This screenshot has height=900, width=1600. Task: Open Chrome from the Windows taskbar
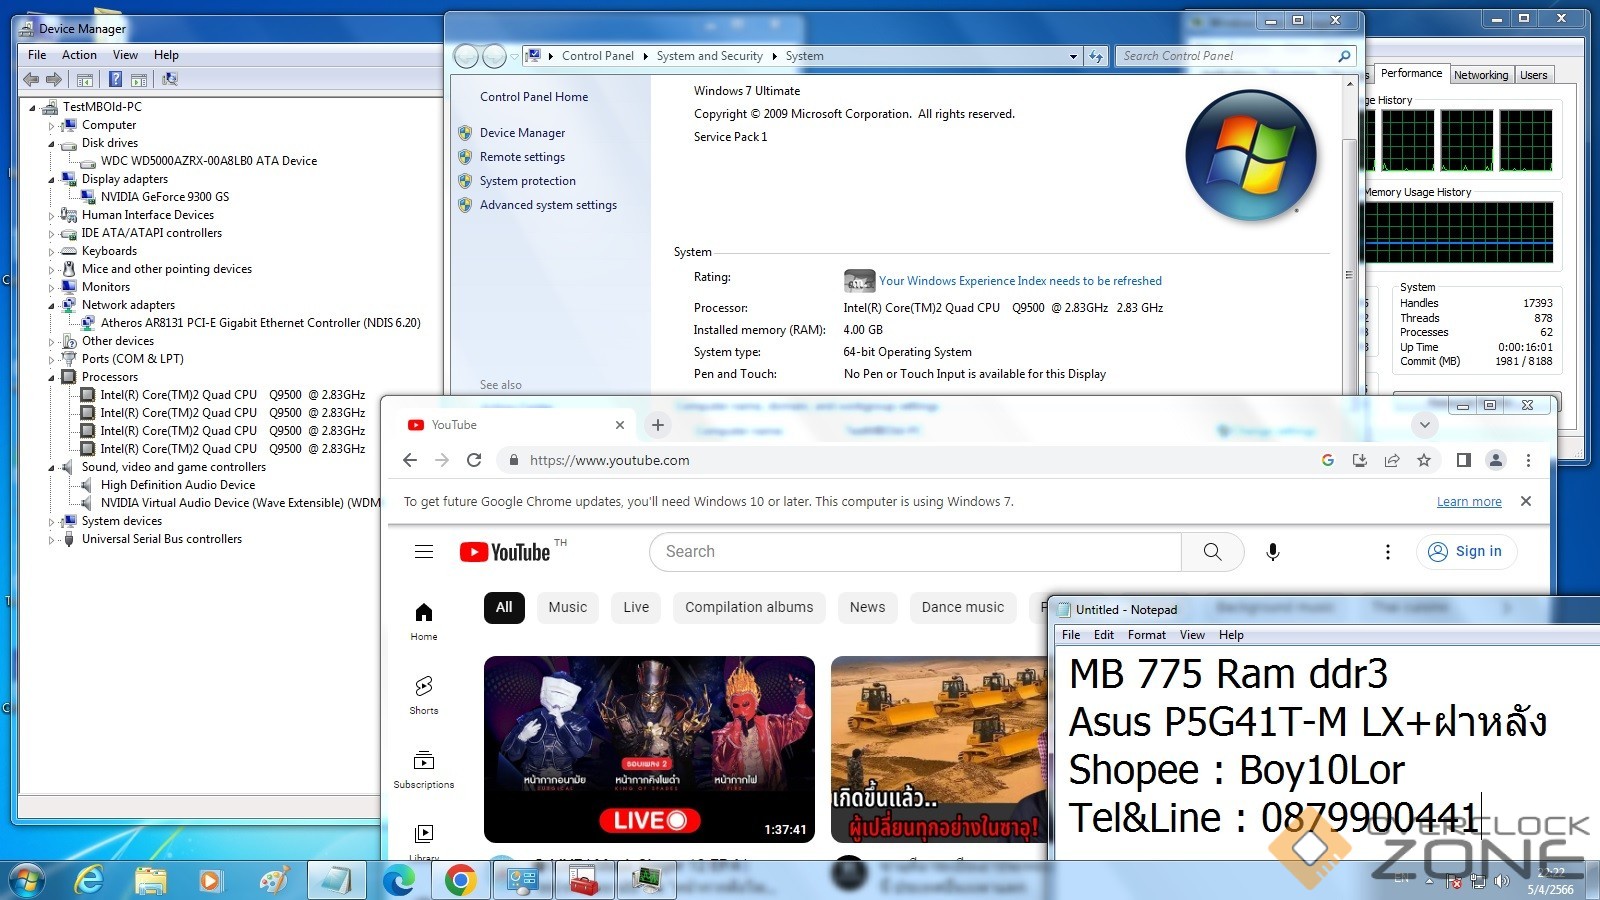[x=460, y=880]
